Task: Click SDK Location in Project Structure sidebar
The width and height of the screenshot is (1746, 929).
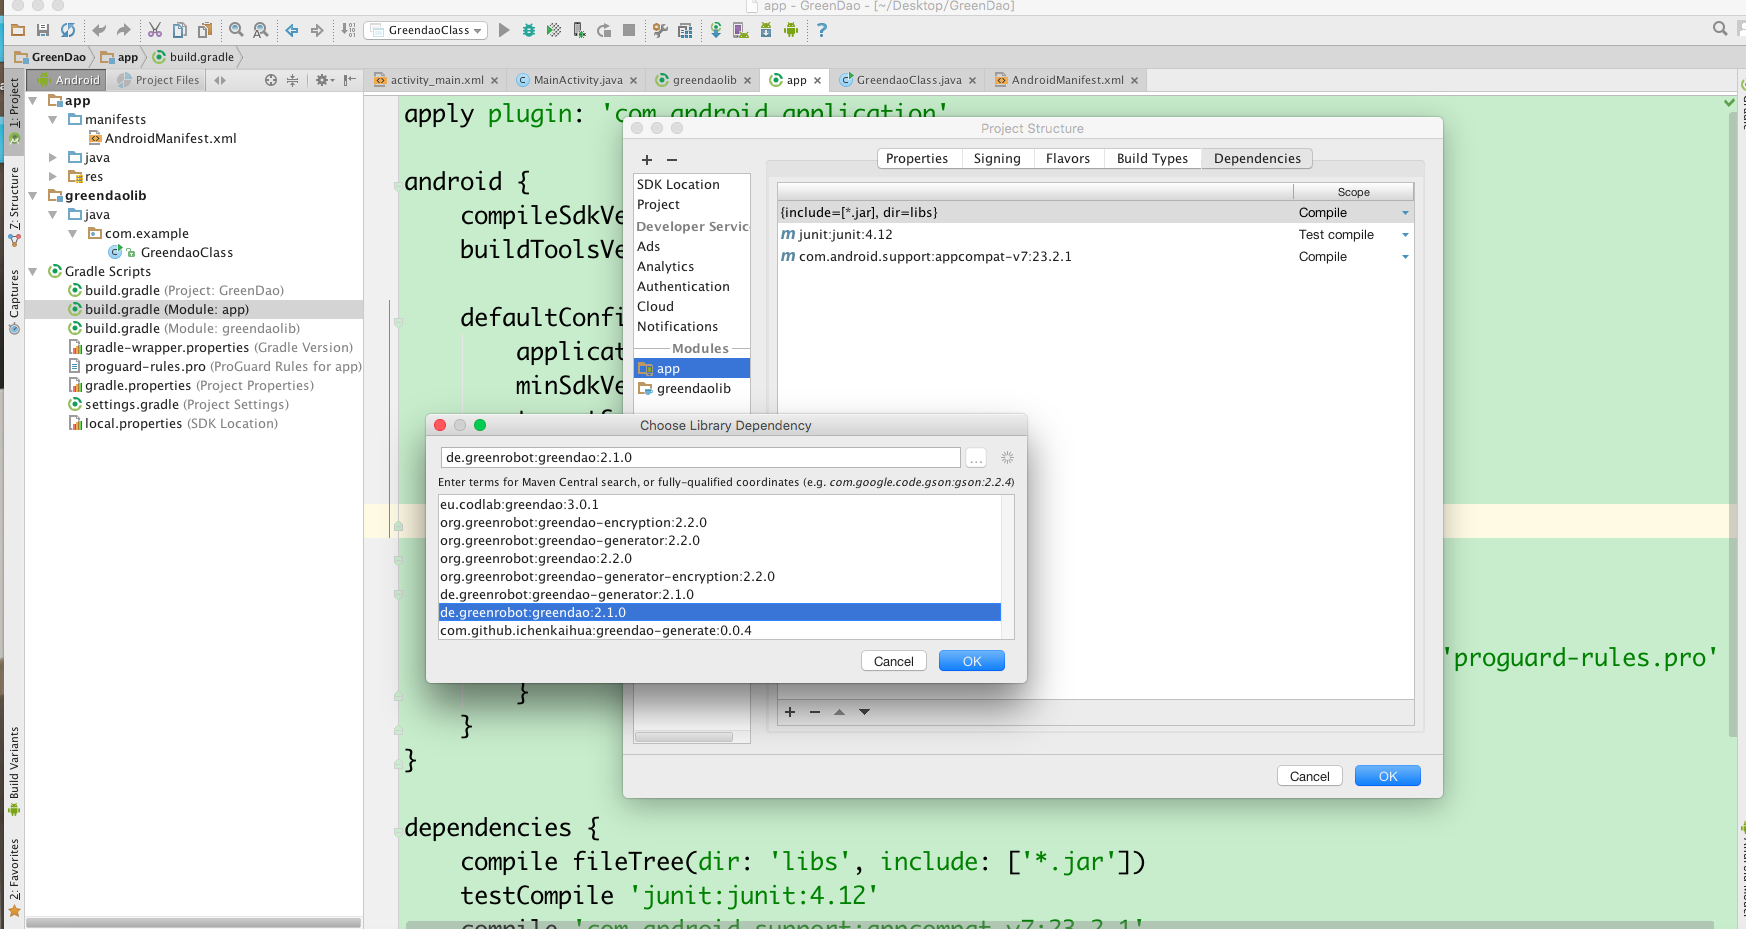Action: point(678,185)
